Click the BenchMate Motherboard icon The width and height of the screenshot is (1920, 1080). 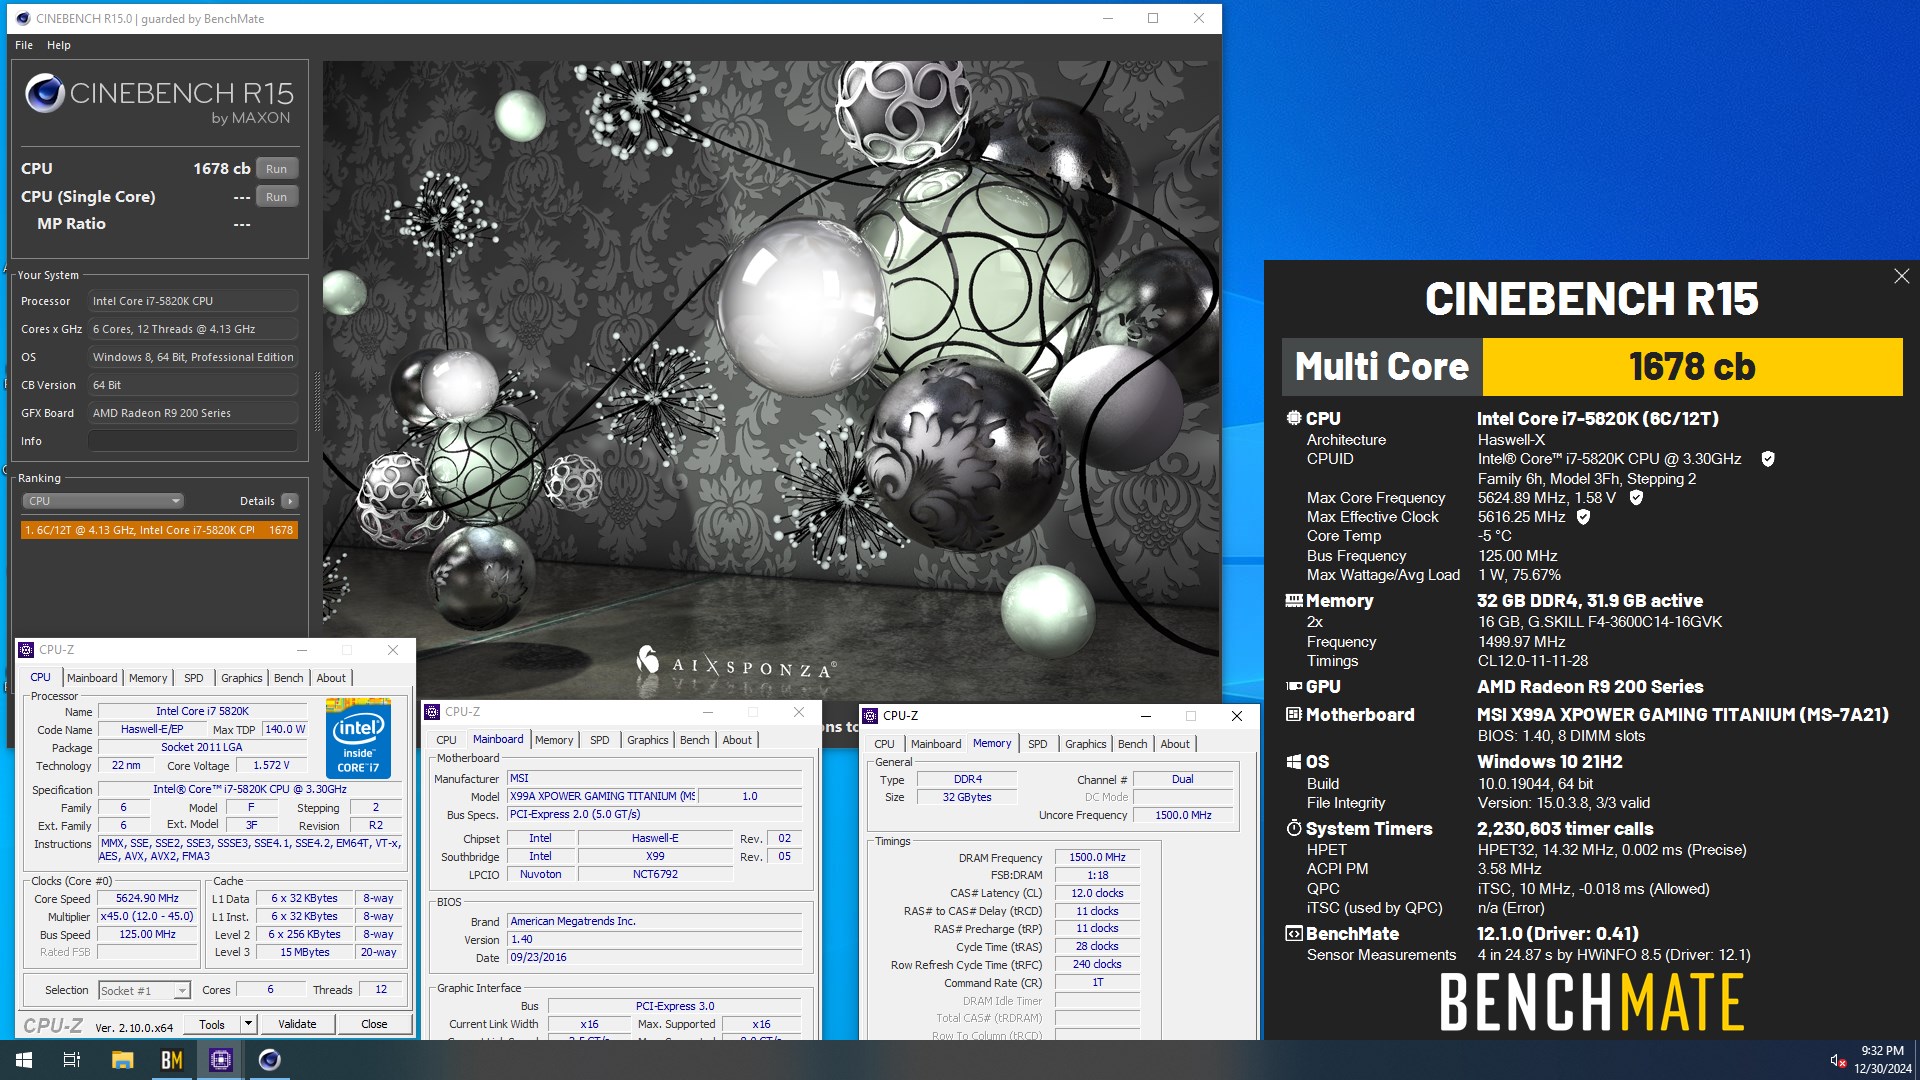click(1294, 714)
